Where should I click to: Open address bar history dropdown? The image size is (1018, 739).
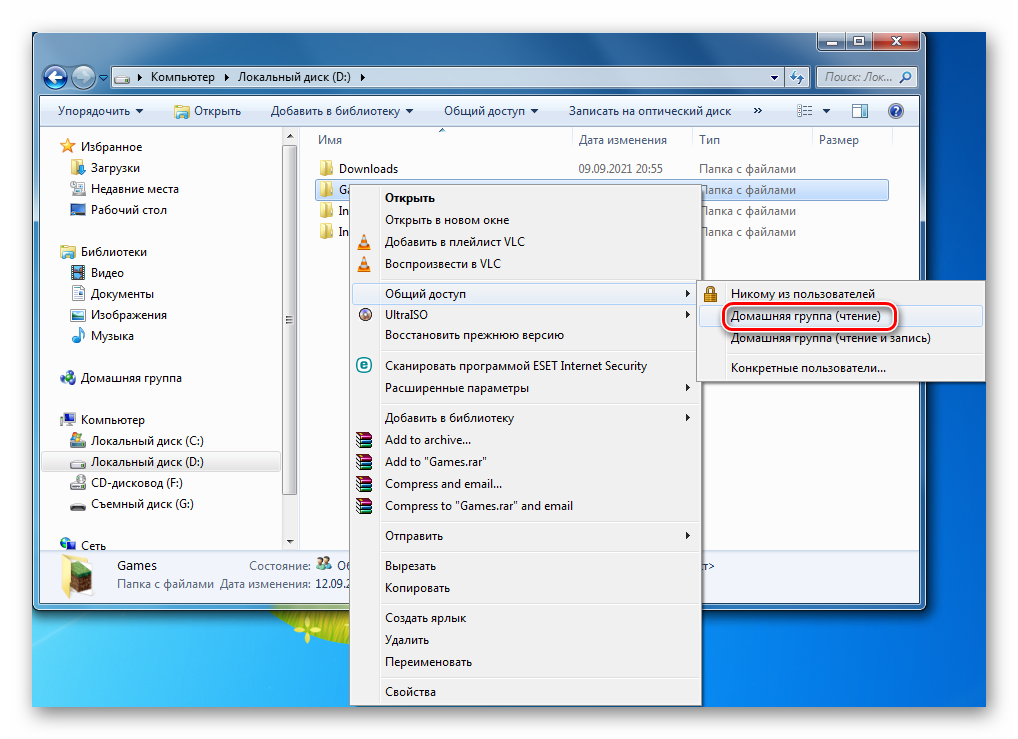(775, 77)
